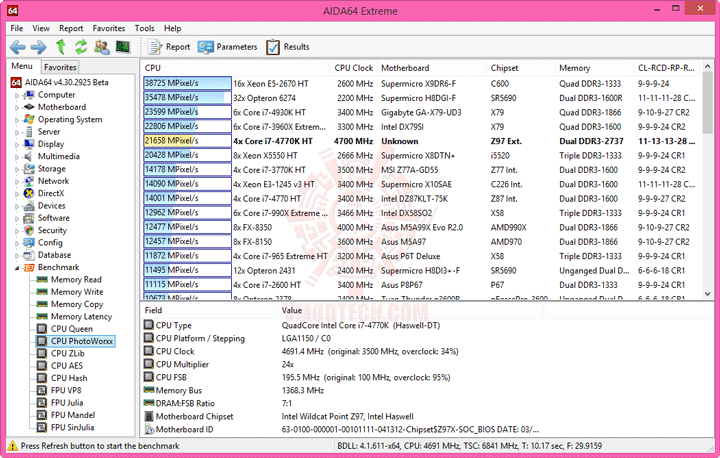Expand the Computer tree node
The width and height of the screenshot is (720, 458).
tap(17, 96)
